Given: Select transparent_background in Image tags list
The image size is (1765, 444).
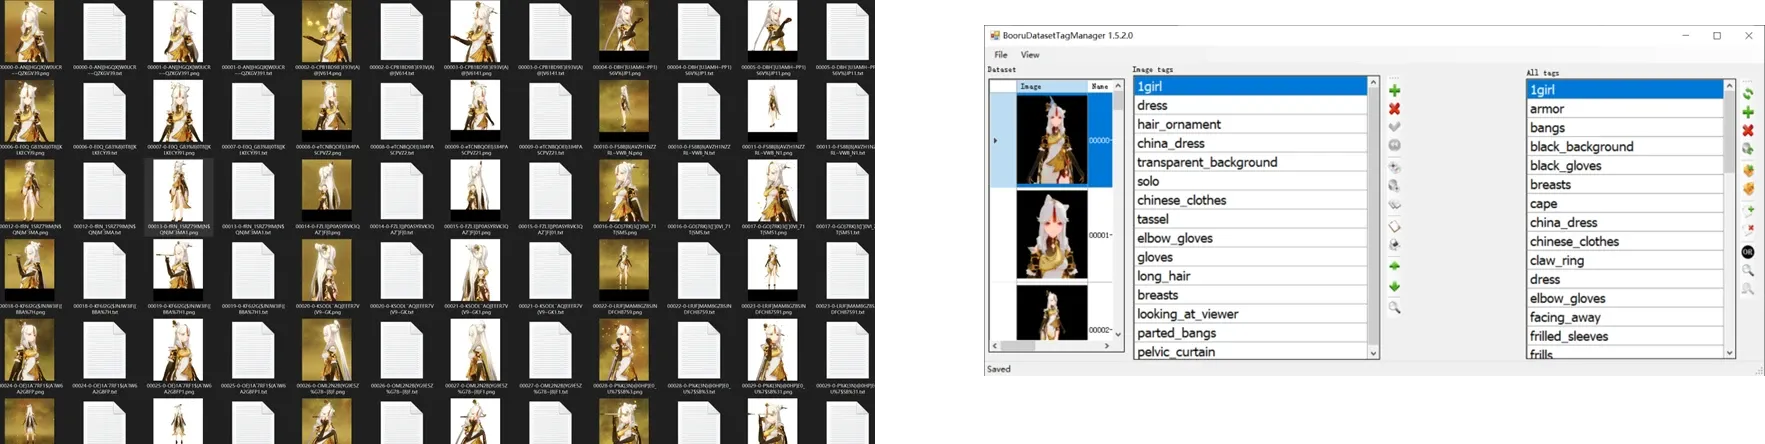Looking at the screenshot, I should [x=1250, y=162].
